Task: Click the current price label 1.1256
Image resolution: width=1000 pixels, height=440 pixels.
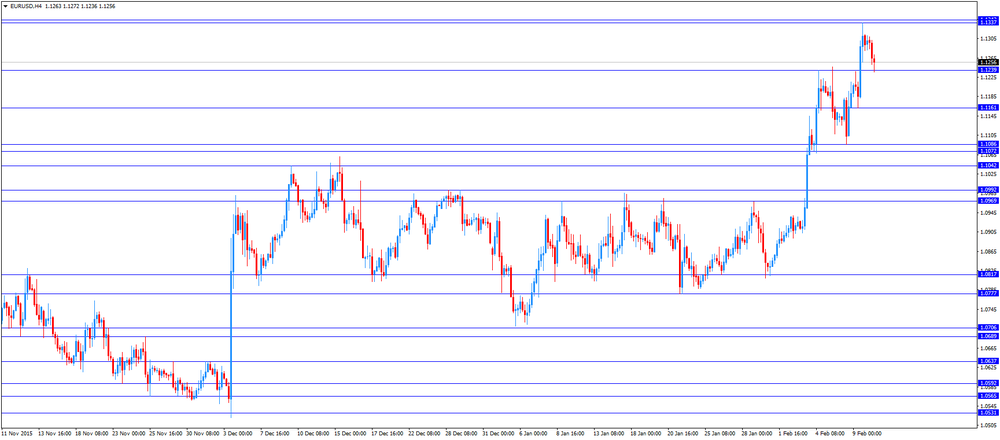Action: click(x=988, y=62)
